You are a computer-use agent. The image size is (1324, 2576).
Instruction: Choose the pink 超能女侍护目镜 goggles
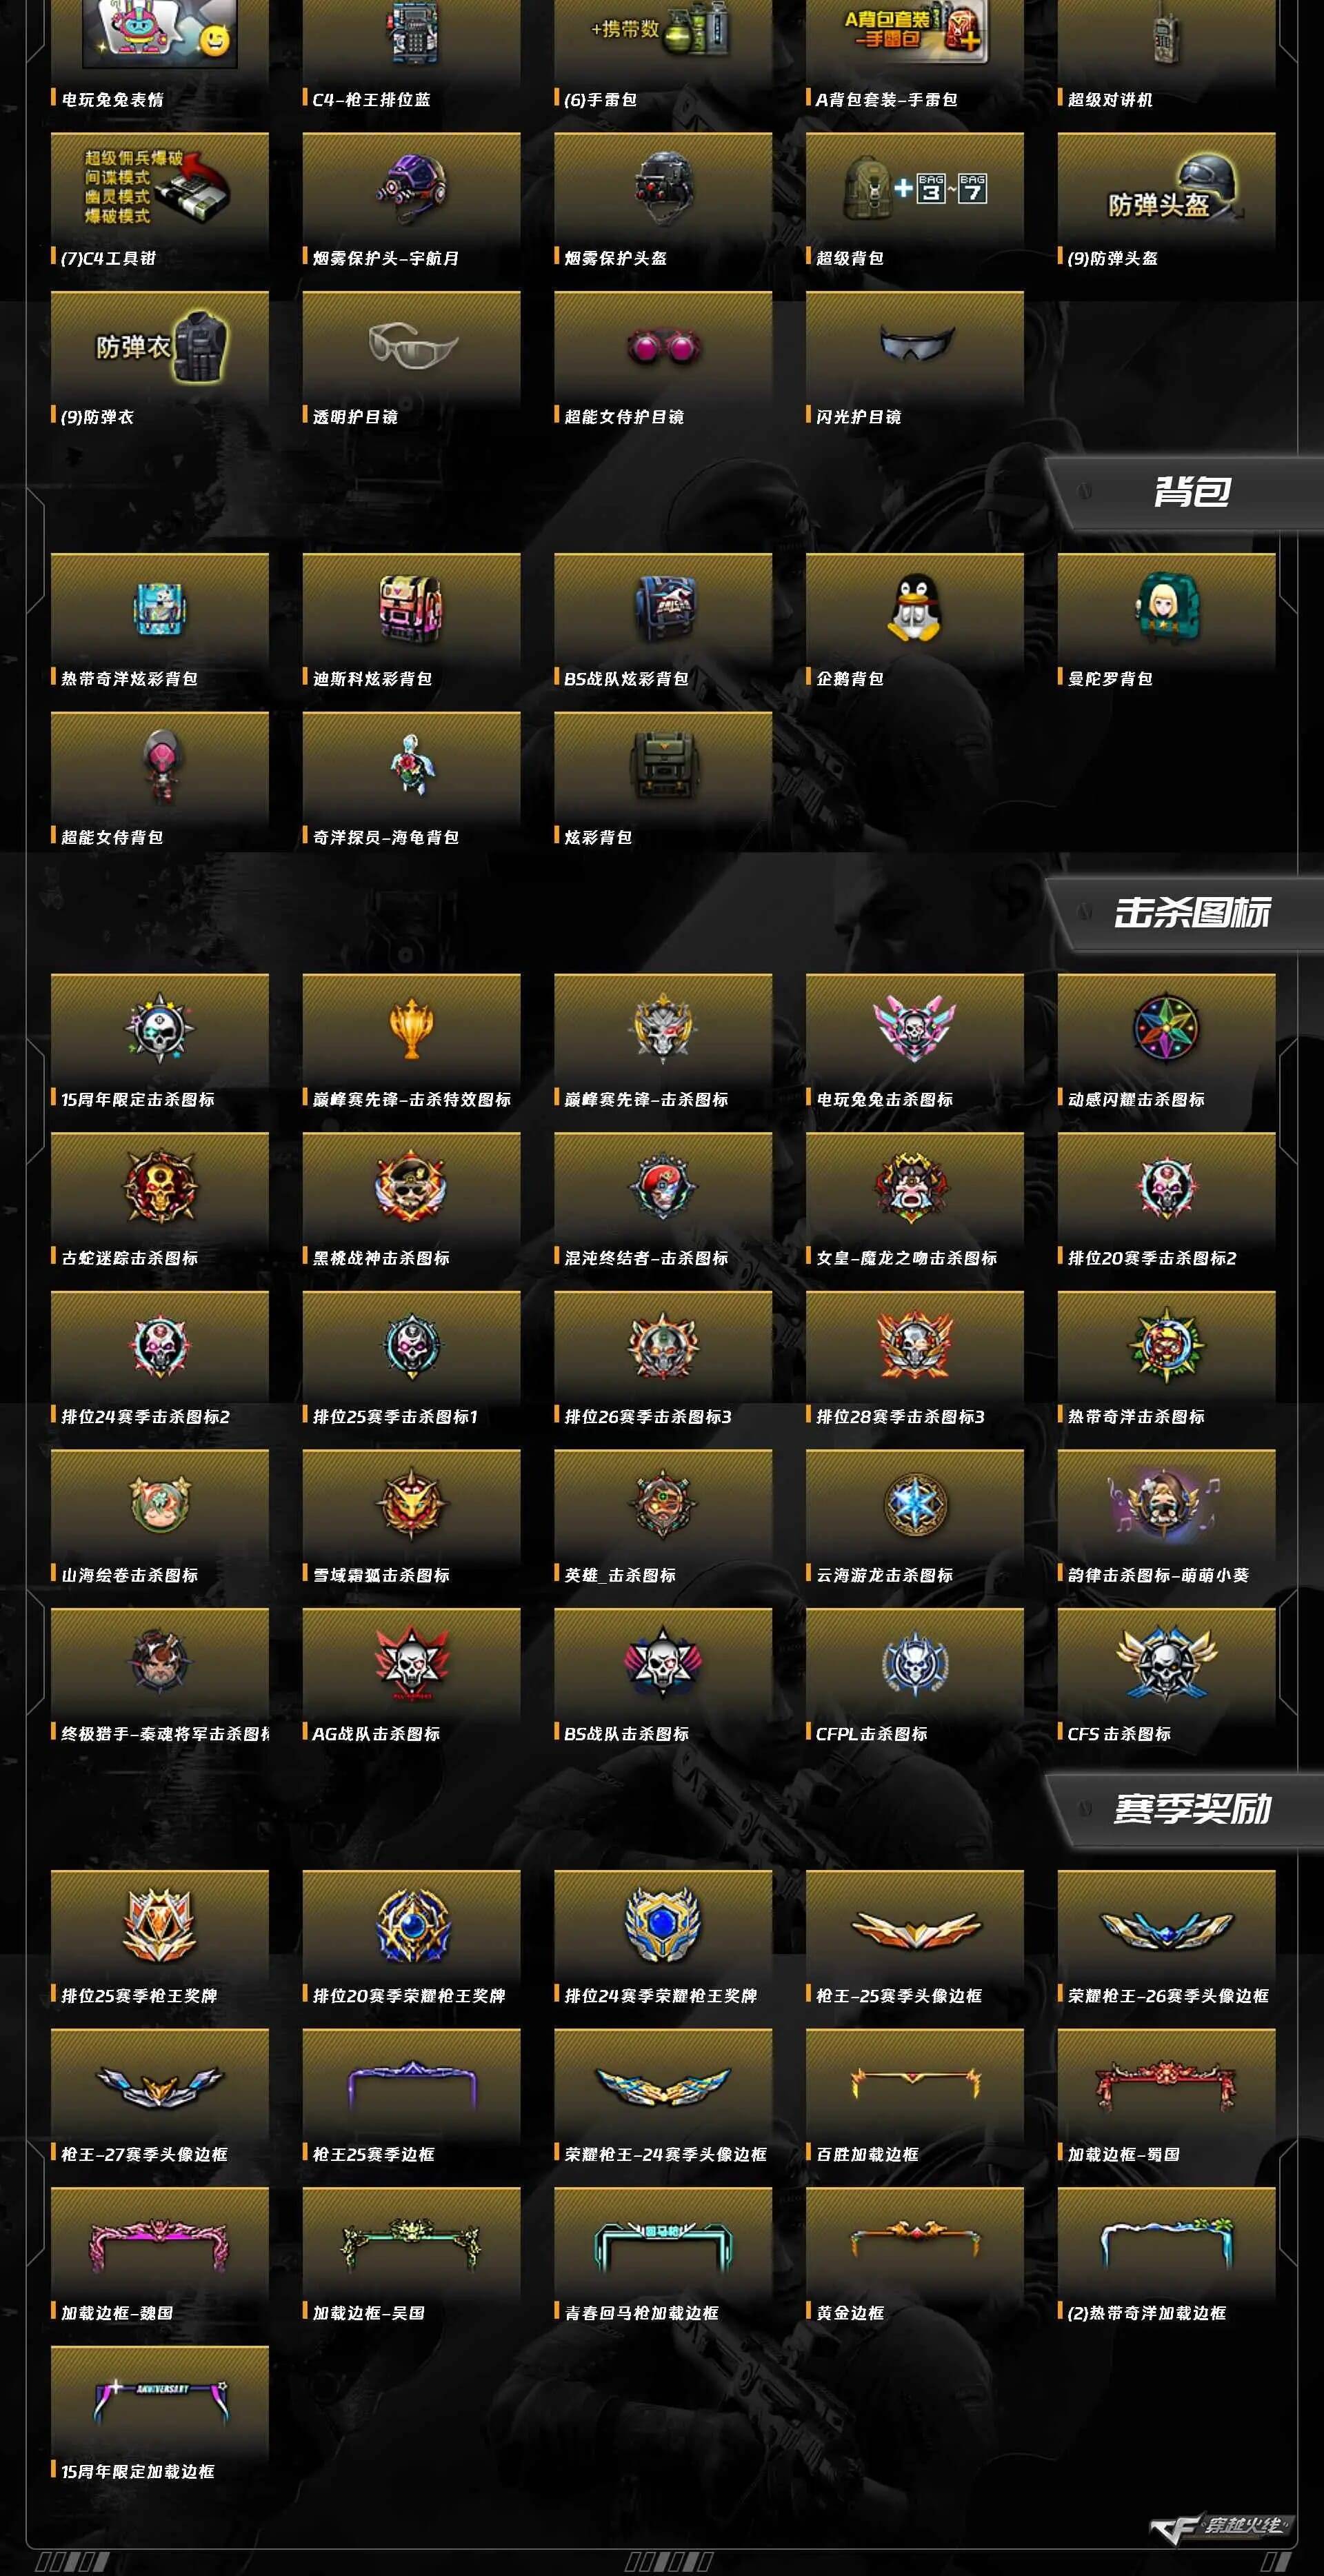pos(662,347)
